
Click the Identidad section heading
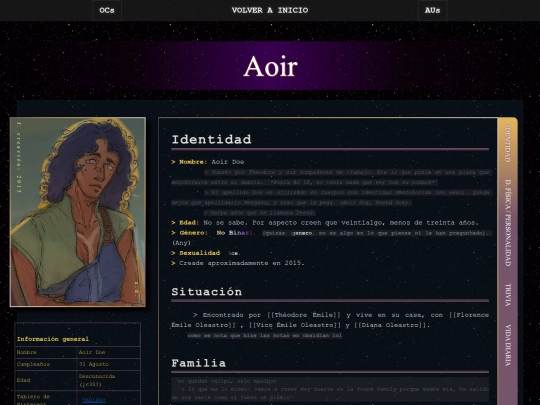(211, 139)
